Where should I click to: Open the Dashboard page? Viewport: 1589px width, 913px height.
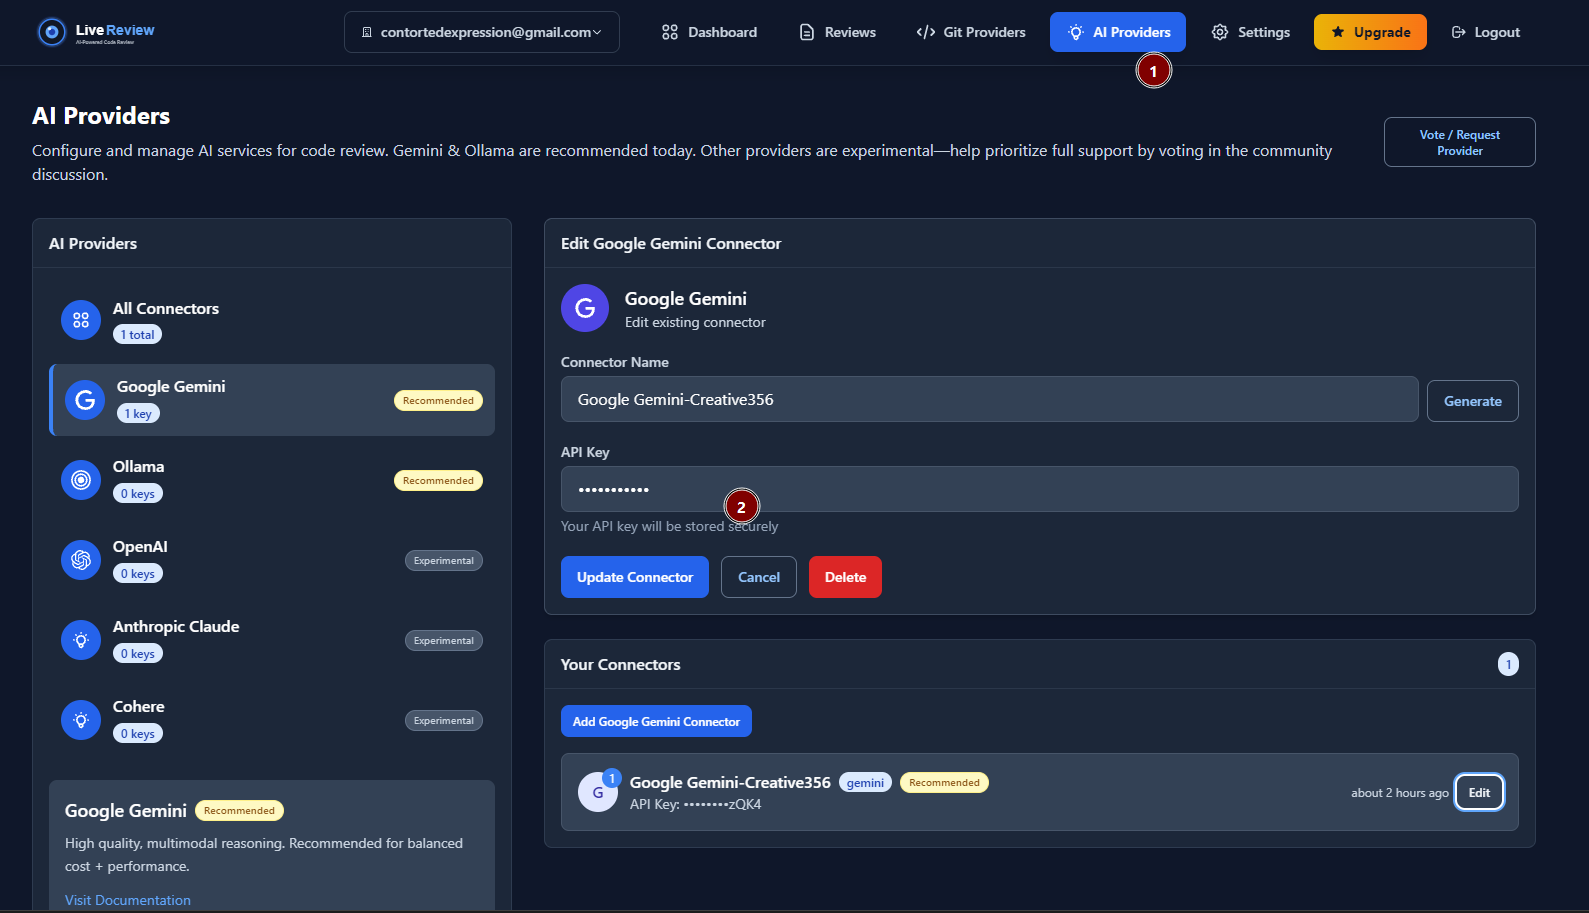coord(709,32)
